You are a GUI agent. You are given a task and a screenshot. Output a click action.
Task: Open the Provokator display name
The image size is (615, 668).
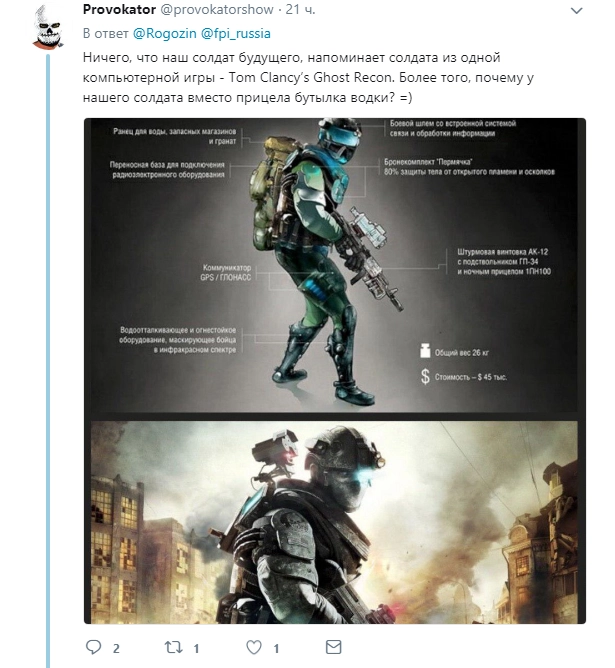point(119,10)
